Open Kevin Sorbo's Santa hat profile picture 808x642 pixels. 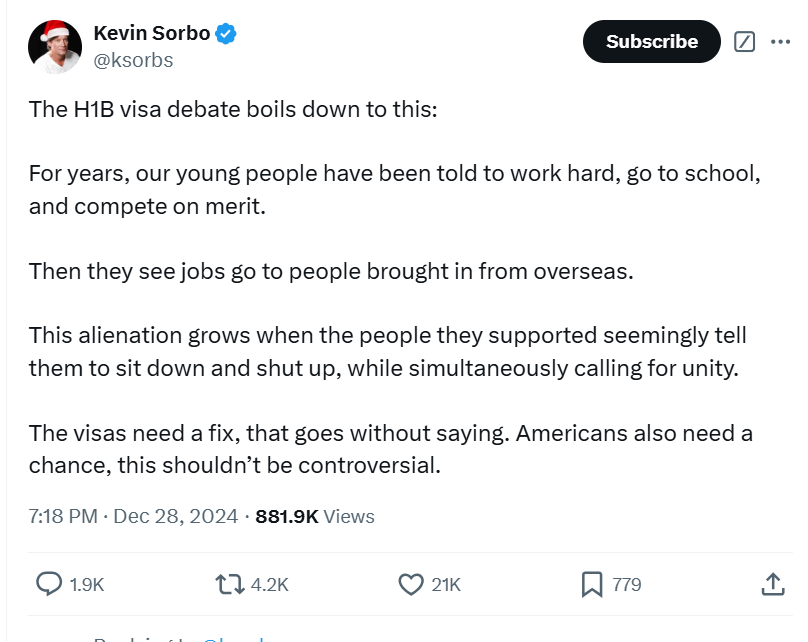(x=55, y=47)
